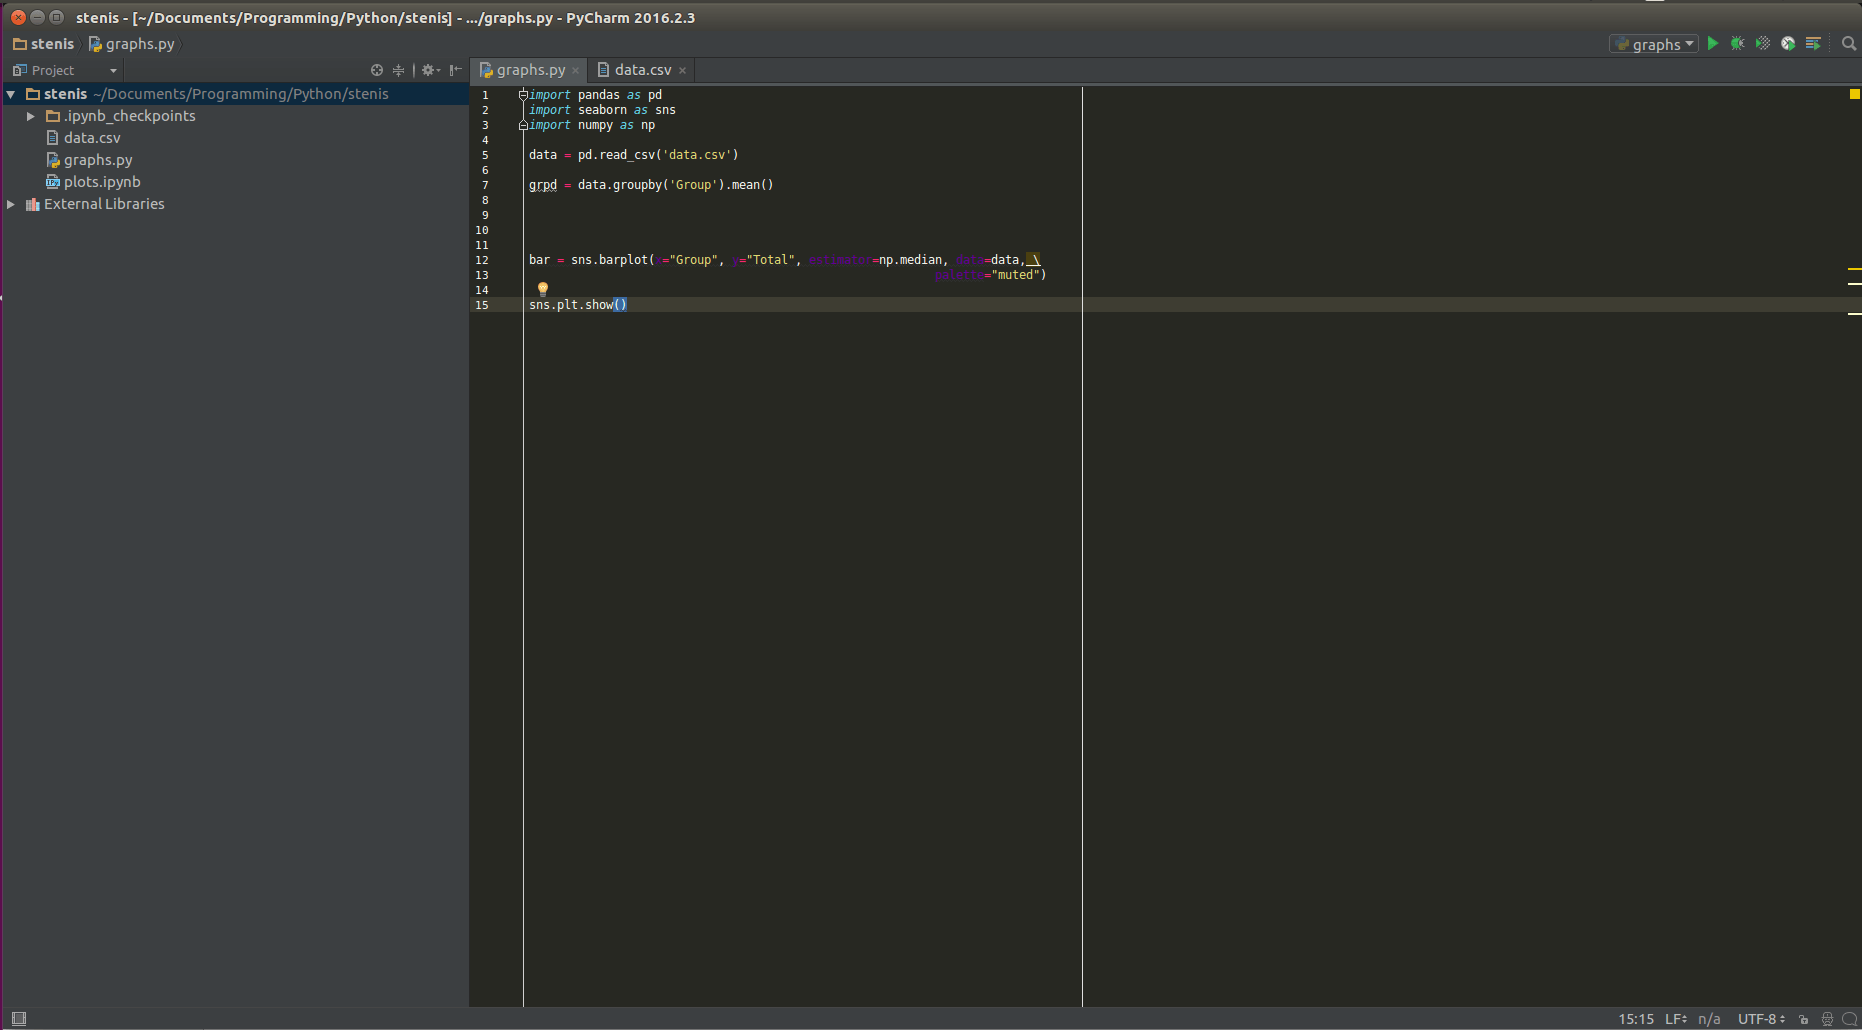Select data.csv in project tree
1862x1030 pixels.
[x=92, y=138]
